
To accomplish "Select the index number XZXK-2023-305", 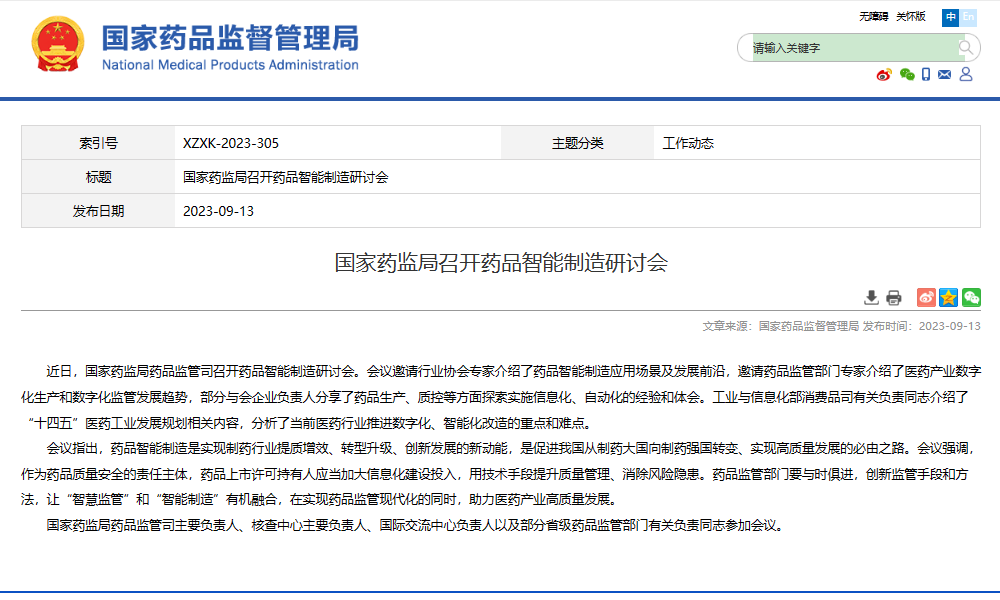I will pyautogui.click(x=231, y=143).
